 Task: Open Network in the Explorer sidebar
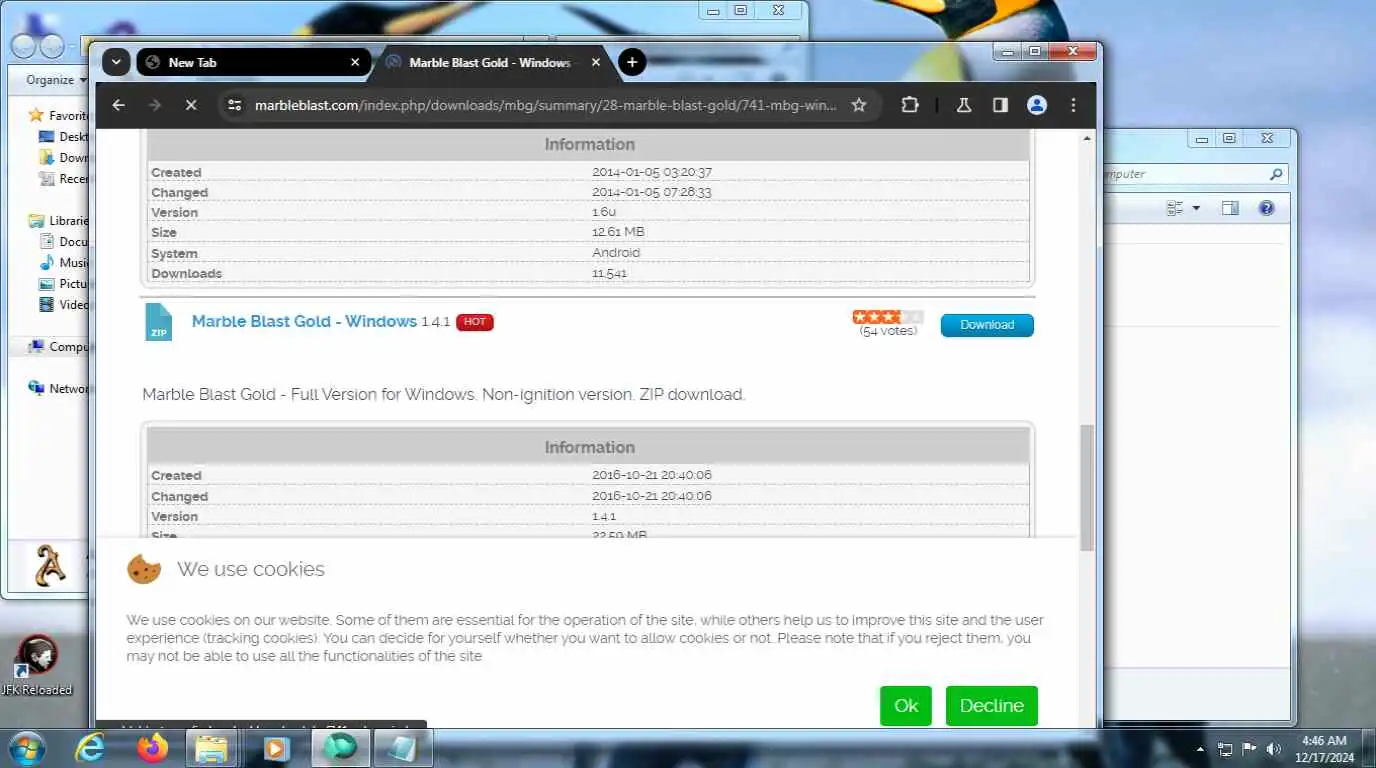coord(60,389)
